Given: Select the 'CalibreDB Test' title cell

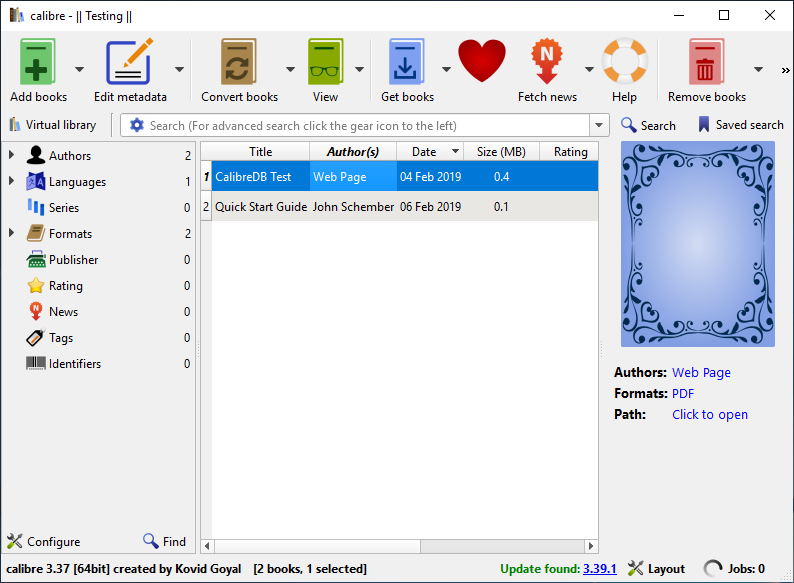Looking at the screenshot, I should coord(260,176).
